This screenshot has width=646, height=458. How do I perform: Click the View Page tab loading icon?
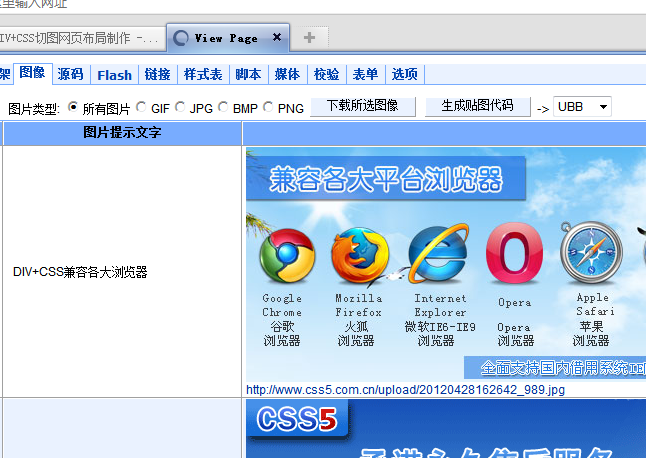click(181, 38)
